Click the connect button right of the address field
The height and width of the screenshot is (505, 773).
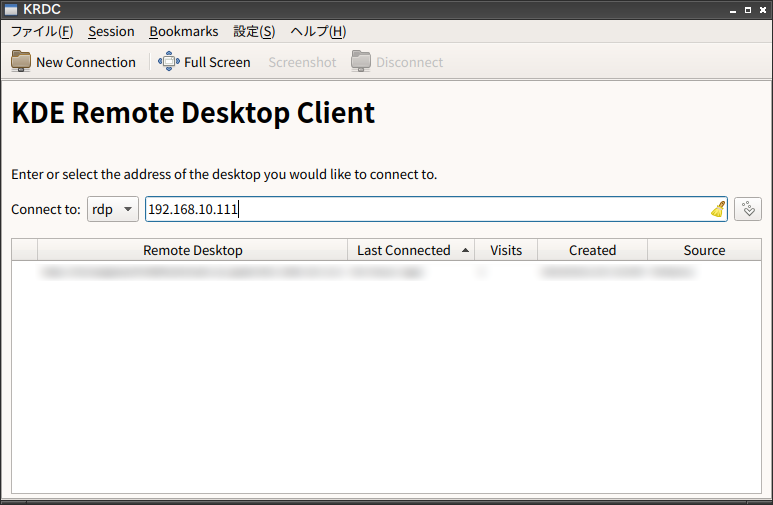coord(748,209)
